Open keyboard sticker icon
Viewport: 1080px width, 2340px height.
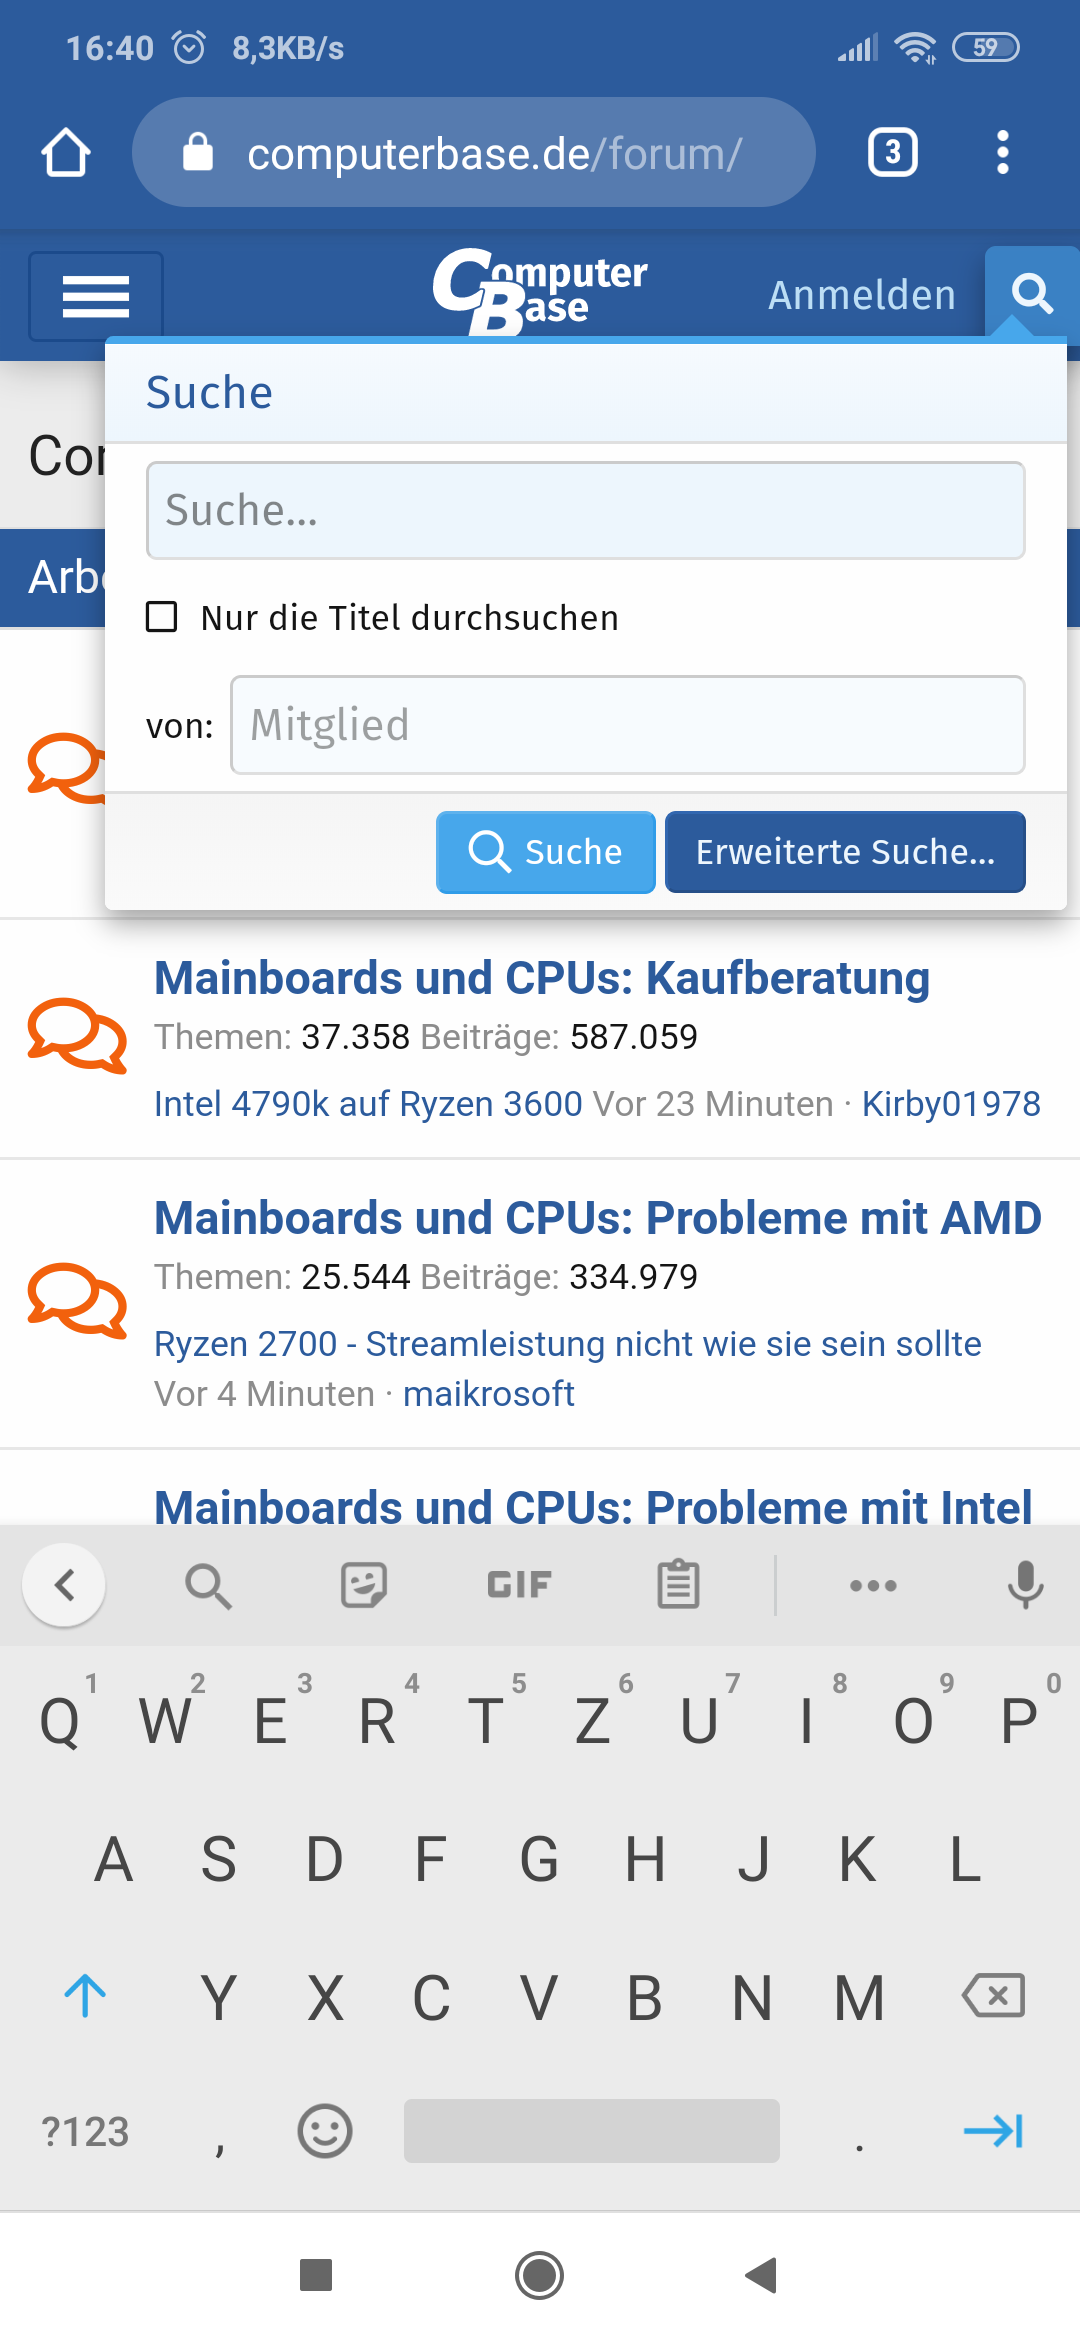(364, 1585)
